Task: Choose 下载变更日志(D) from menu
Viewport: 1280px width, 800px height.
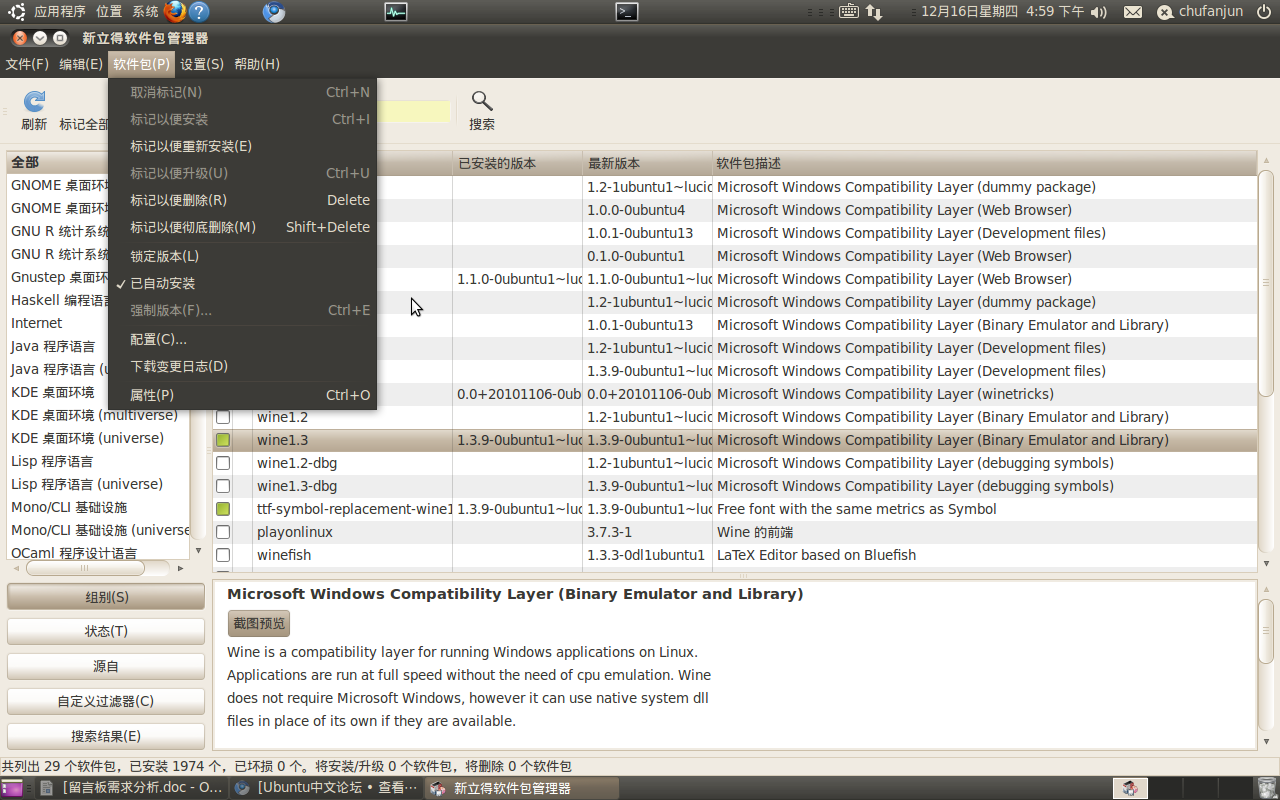Action: pyautogui.click(x=242, y=366)
